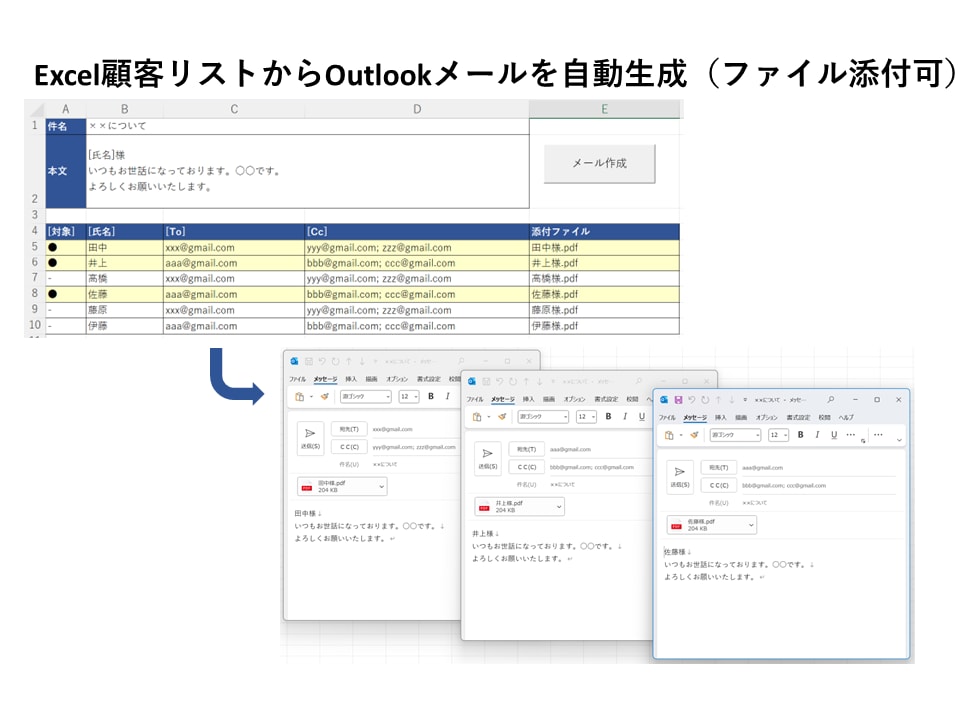Click the Send button in the 田中様 mail
Viewport: 960px width, 720px height.
[x=310, y=438]
